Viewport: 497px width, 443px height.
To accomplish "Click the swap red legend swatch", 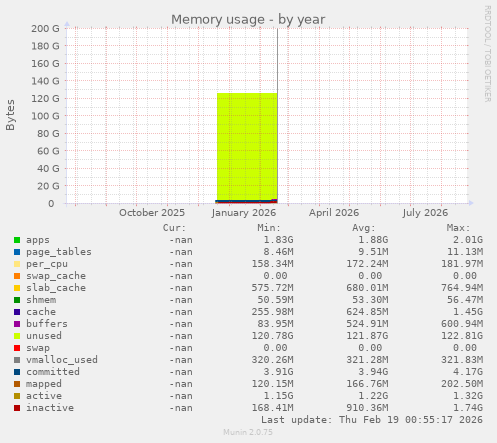I will 17,348.
